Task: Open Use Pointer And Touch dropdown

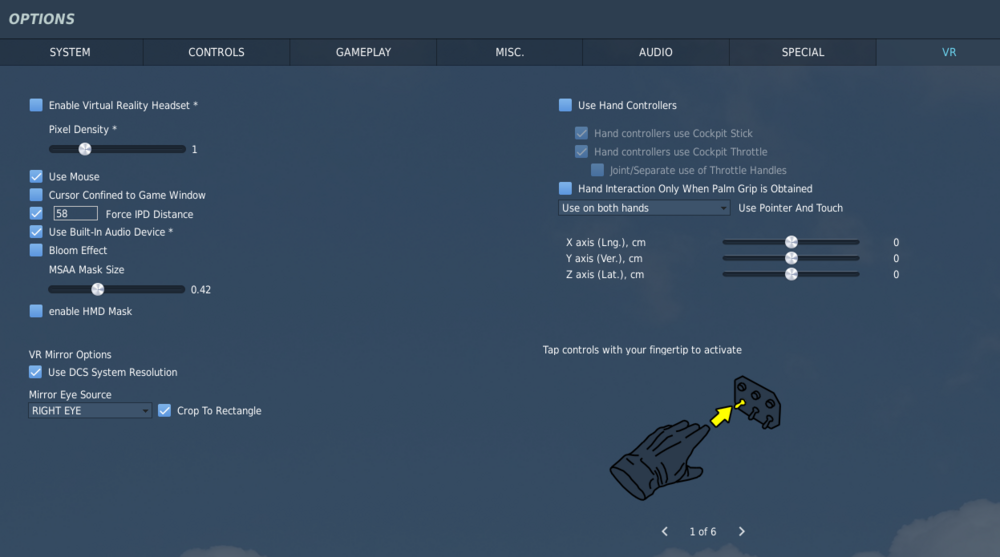Action: coord(644,208)
